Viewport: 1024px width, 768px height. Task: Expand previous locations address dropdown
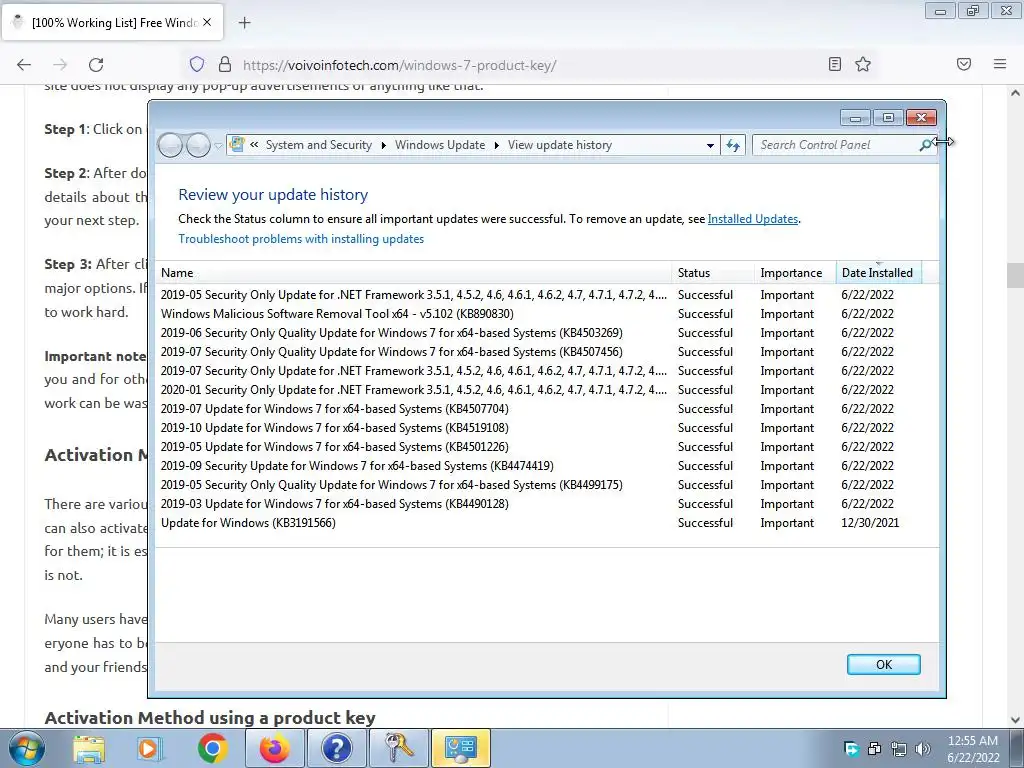coord(711,145)
